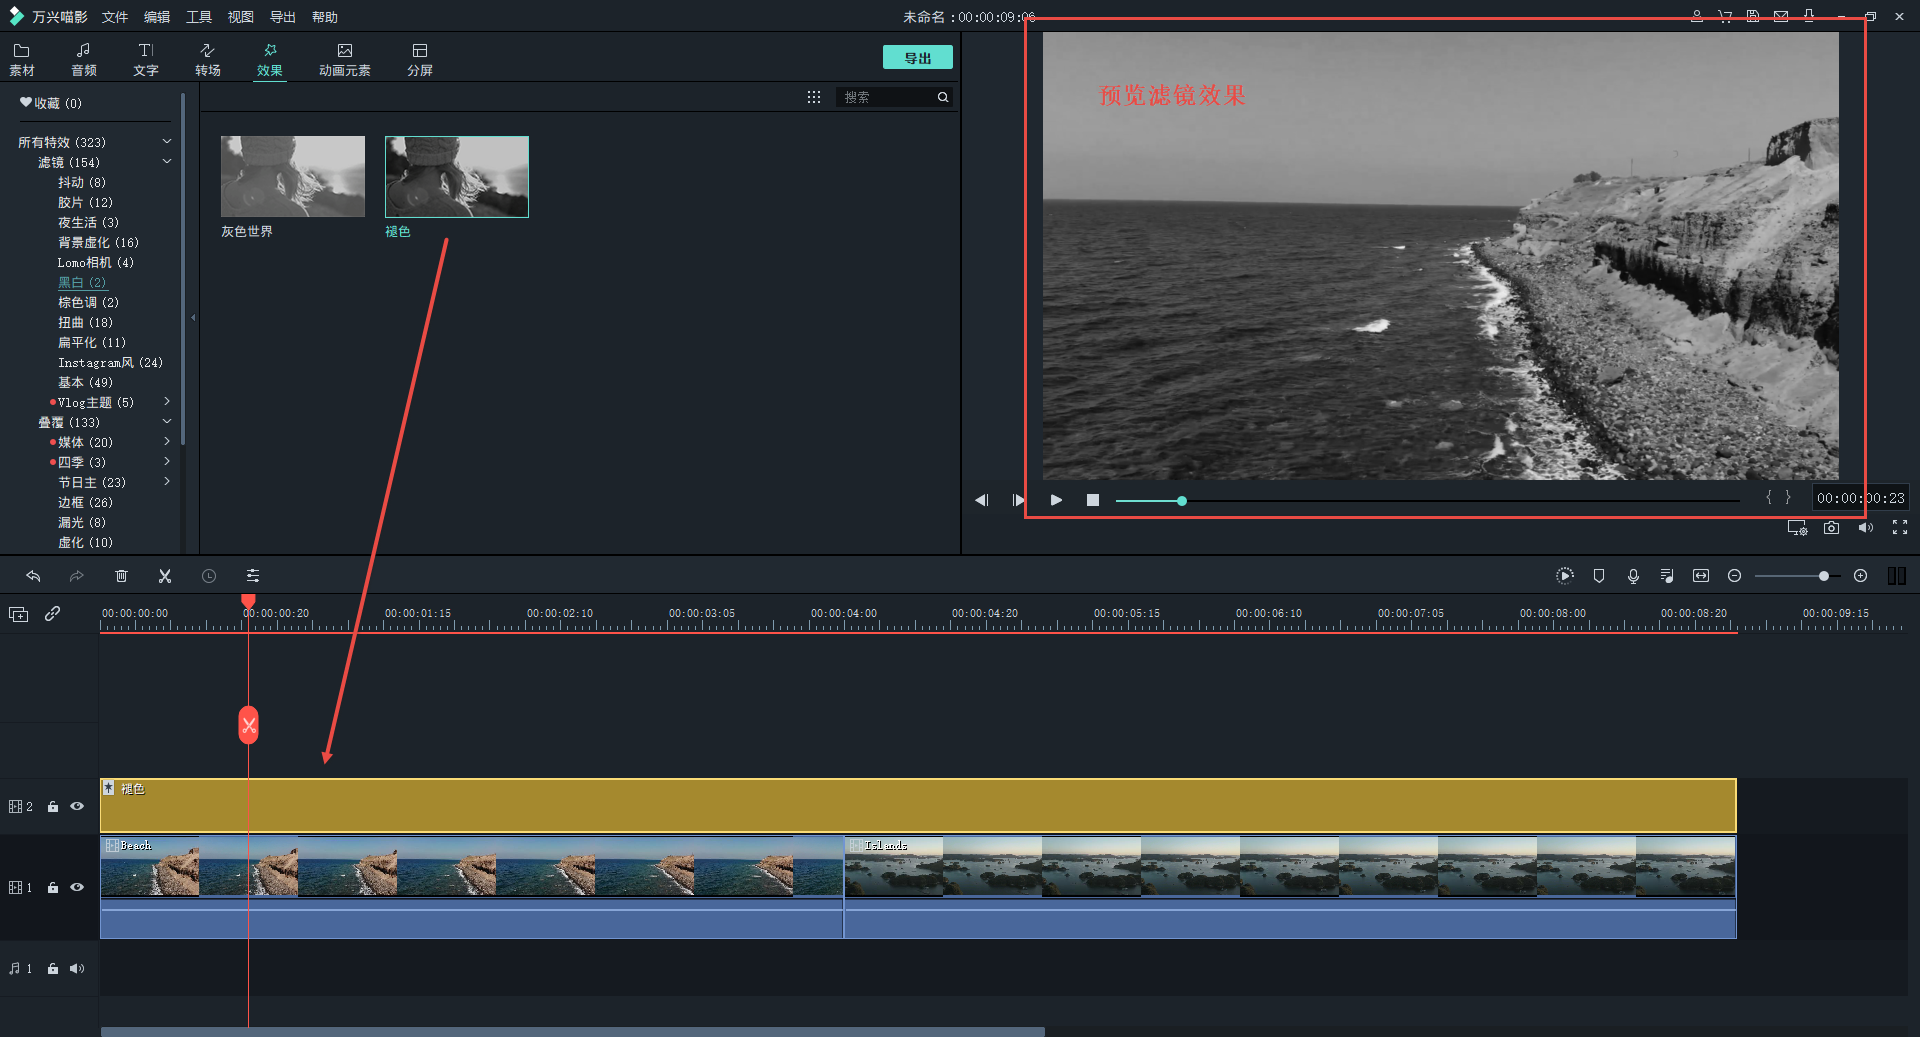Screen dimensions: 1920x1037
Task: Expand the Vlog主题 (5) category
Action: click(x=167, y=402)
